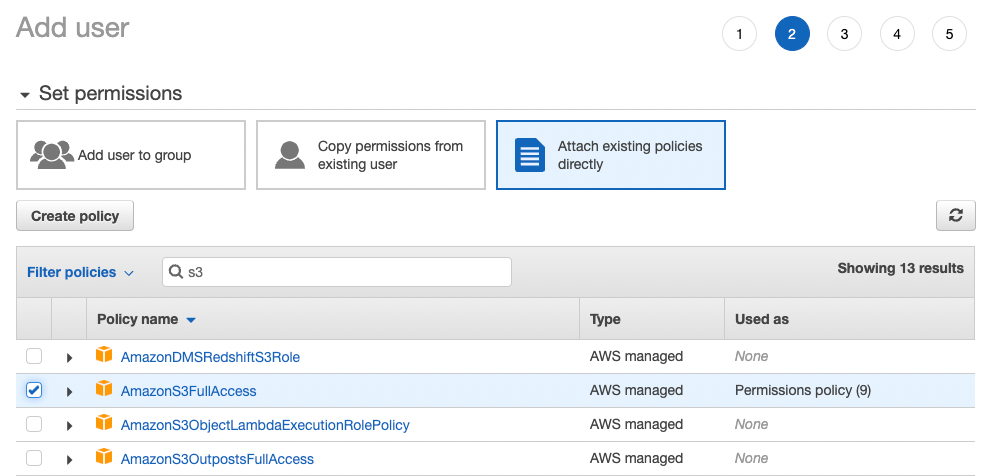Select Attach existing policies directly

[610, 155]
